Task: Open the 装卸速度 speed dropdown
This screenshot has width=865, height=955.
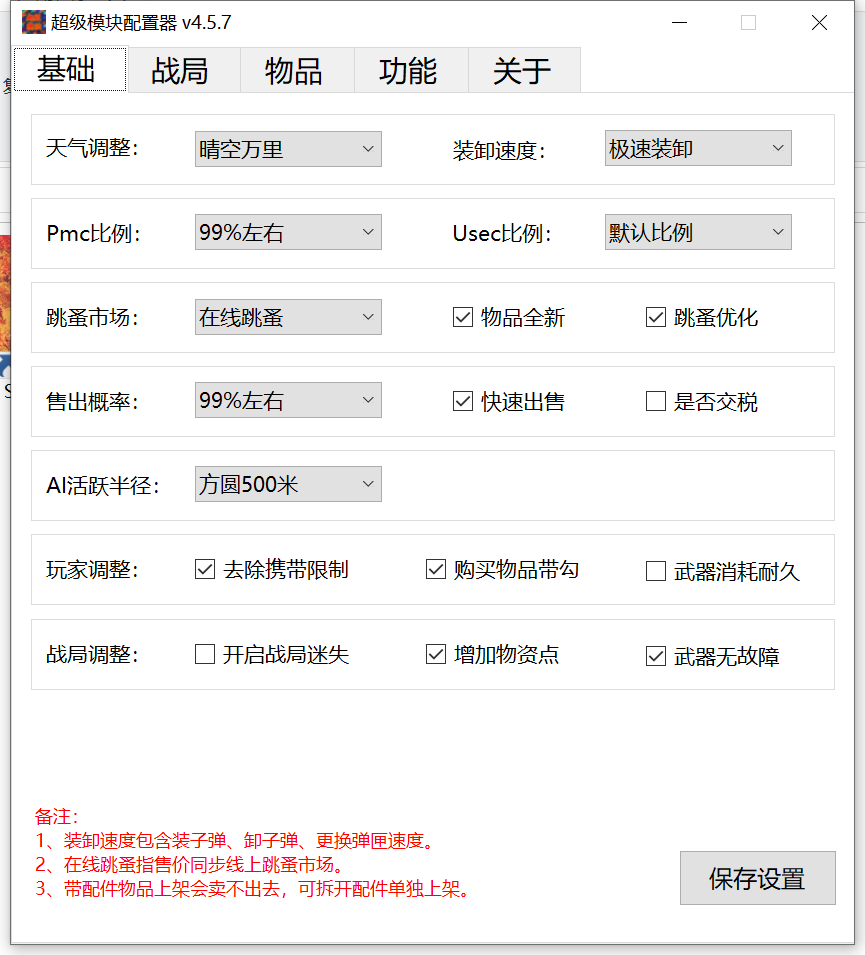Action: click(697, 148)
